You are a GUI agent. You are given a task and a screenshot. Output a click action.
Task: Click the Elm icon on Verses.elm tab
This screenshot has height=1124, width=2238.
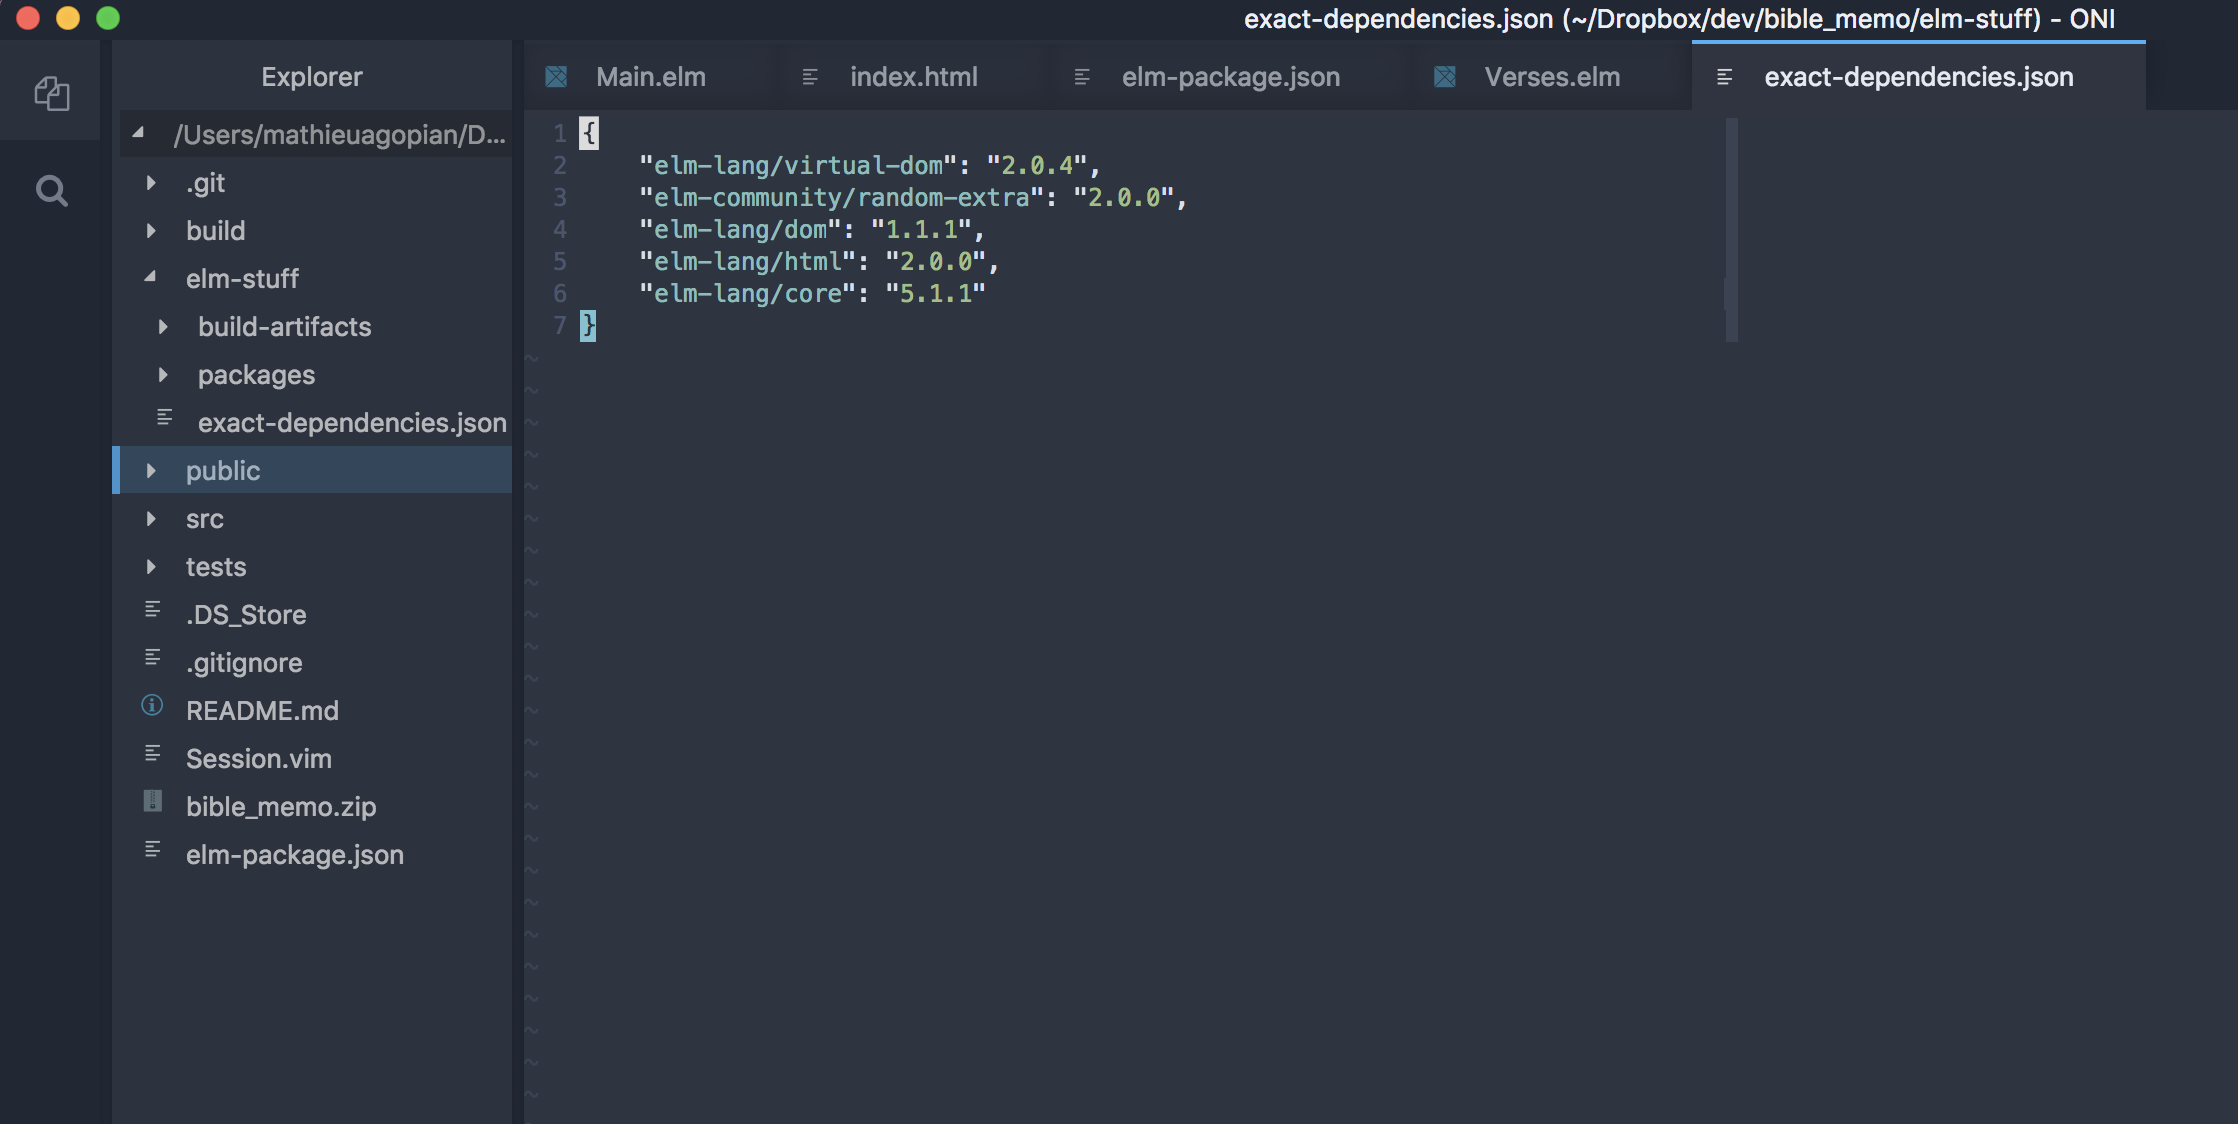click(x=1444, y=76)
